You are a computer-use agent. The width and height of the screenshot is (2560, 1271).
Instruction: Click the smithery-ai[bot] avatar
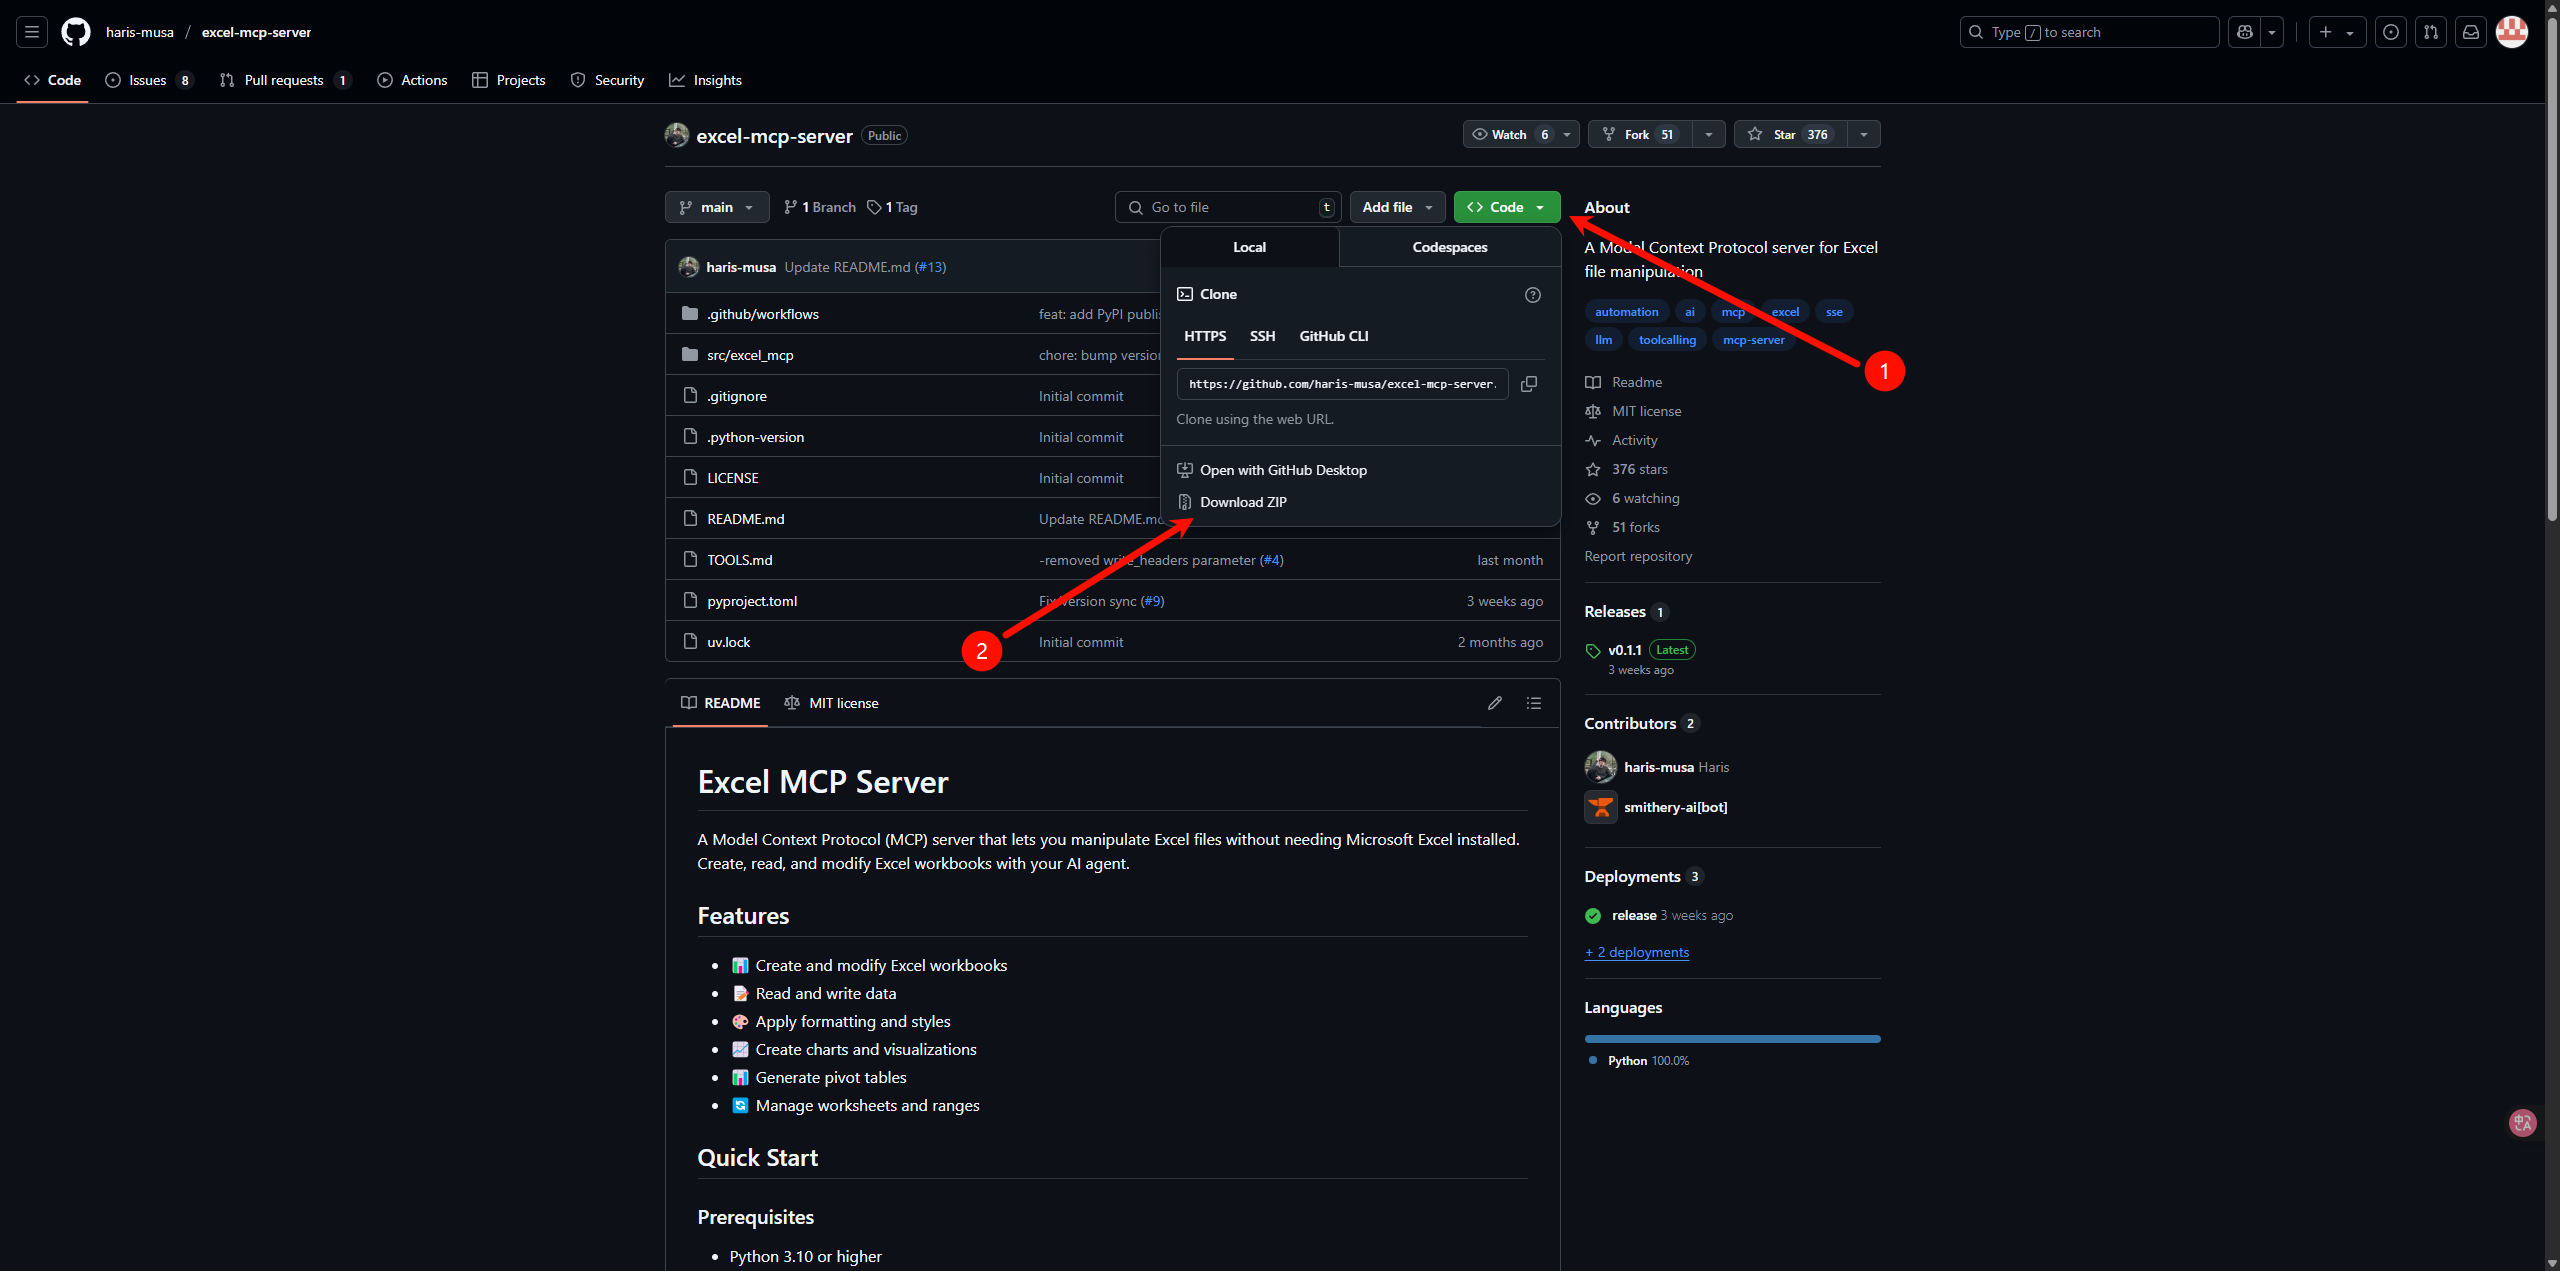point(1601,807)
